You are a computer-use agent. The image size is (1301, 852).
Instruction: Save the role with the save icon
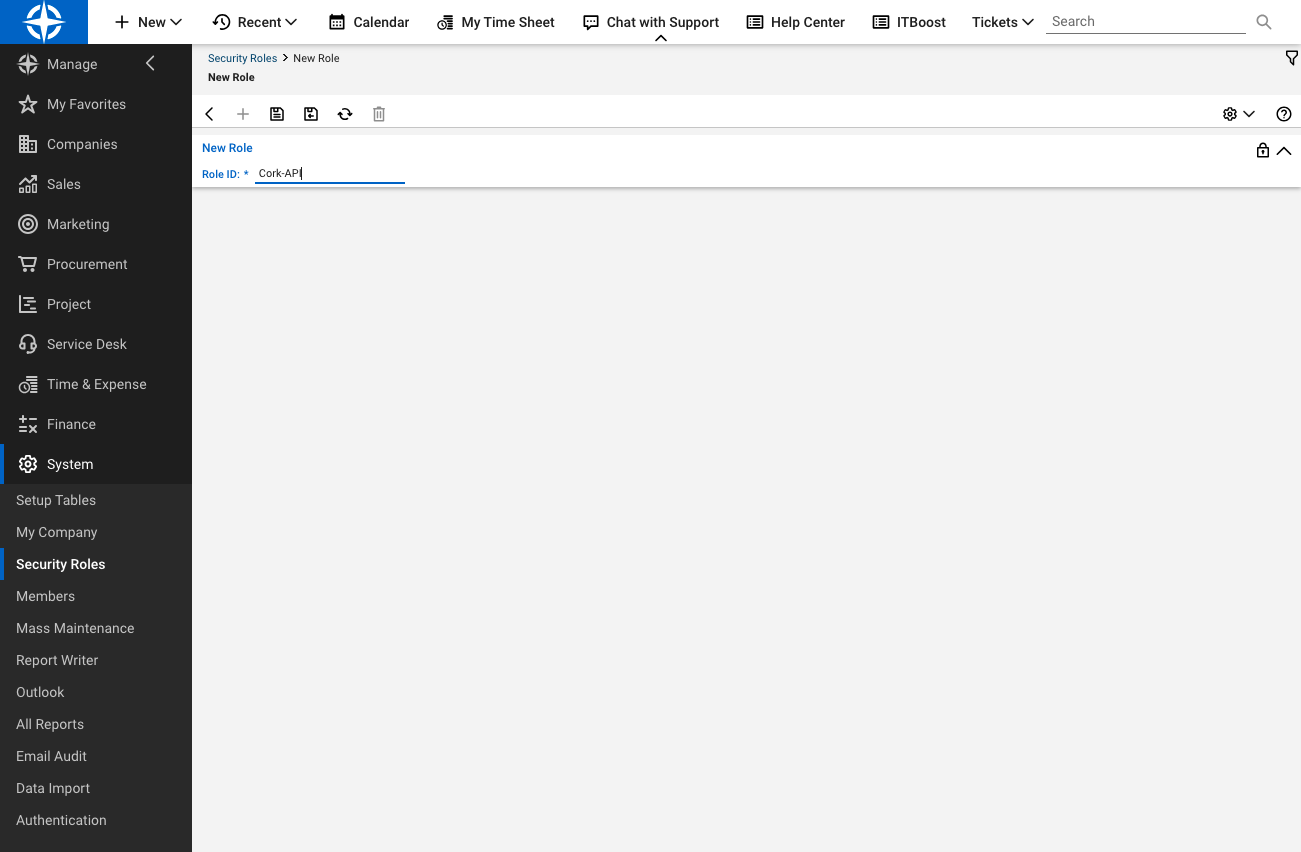click(277, 114)
